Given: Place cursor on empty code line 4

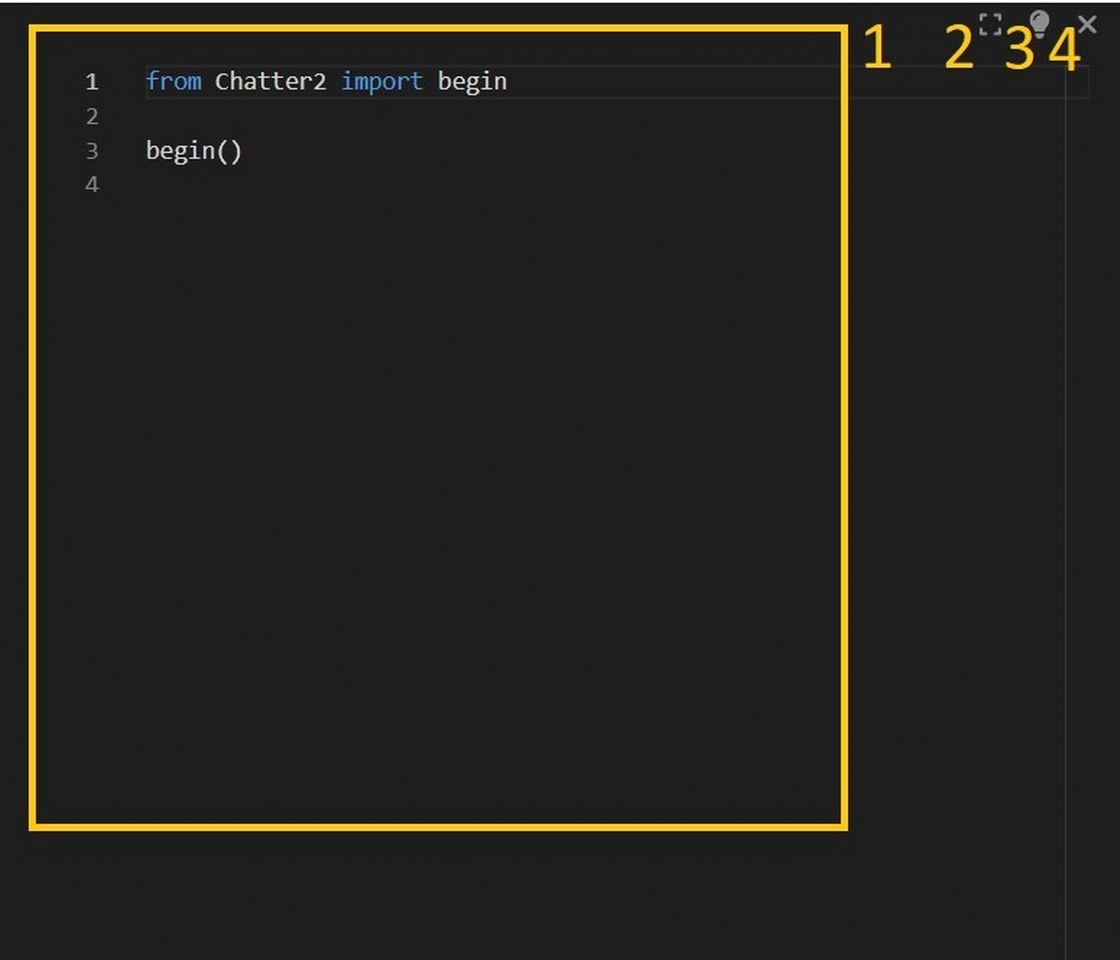Looking at the screenshot, I should click(x=493, y=185).
